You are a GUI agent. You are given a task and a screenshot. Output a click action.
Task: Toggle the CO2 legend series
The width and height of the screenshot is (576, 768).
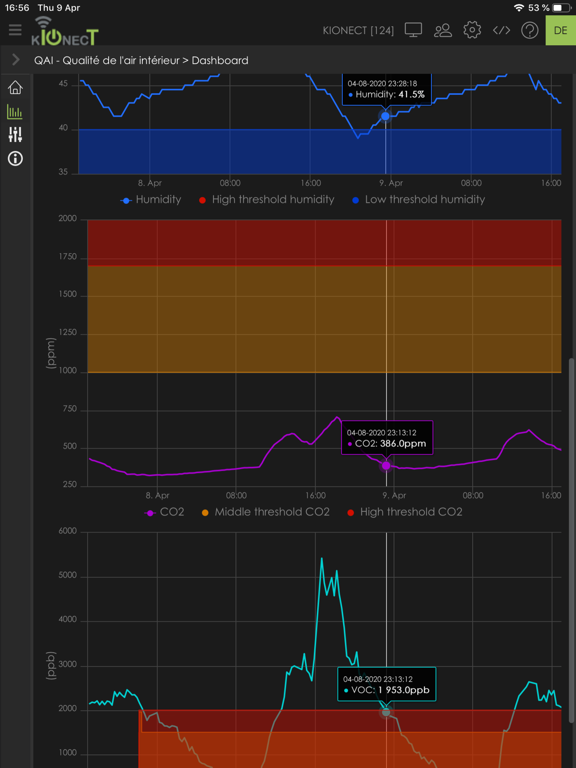[x=165, y=512]
